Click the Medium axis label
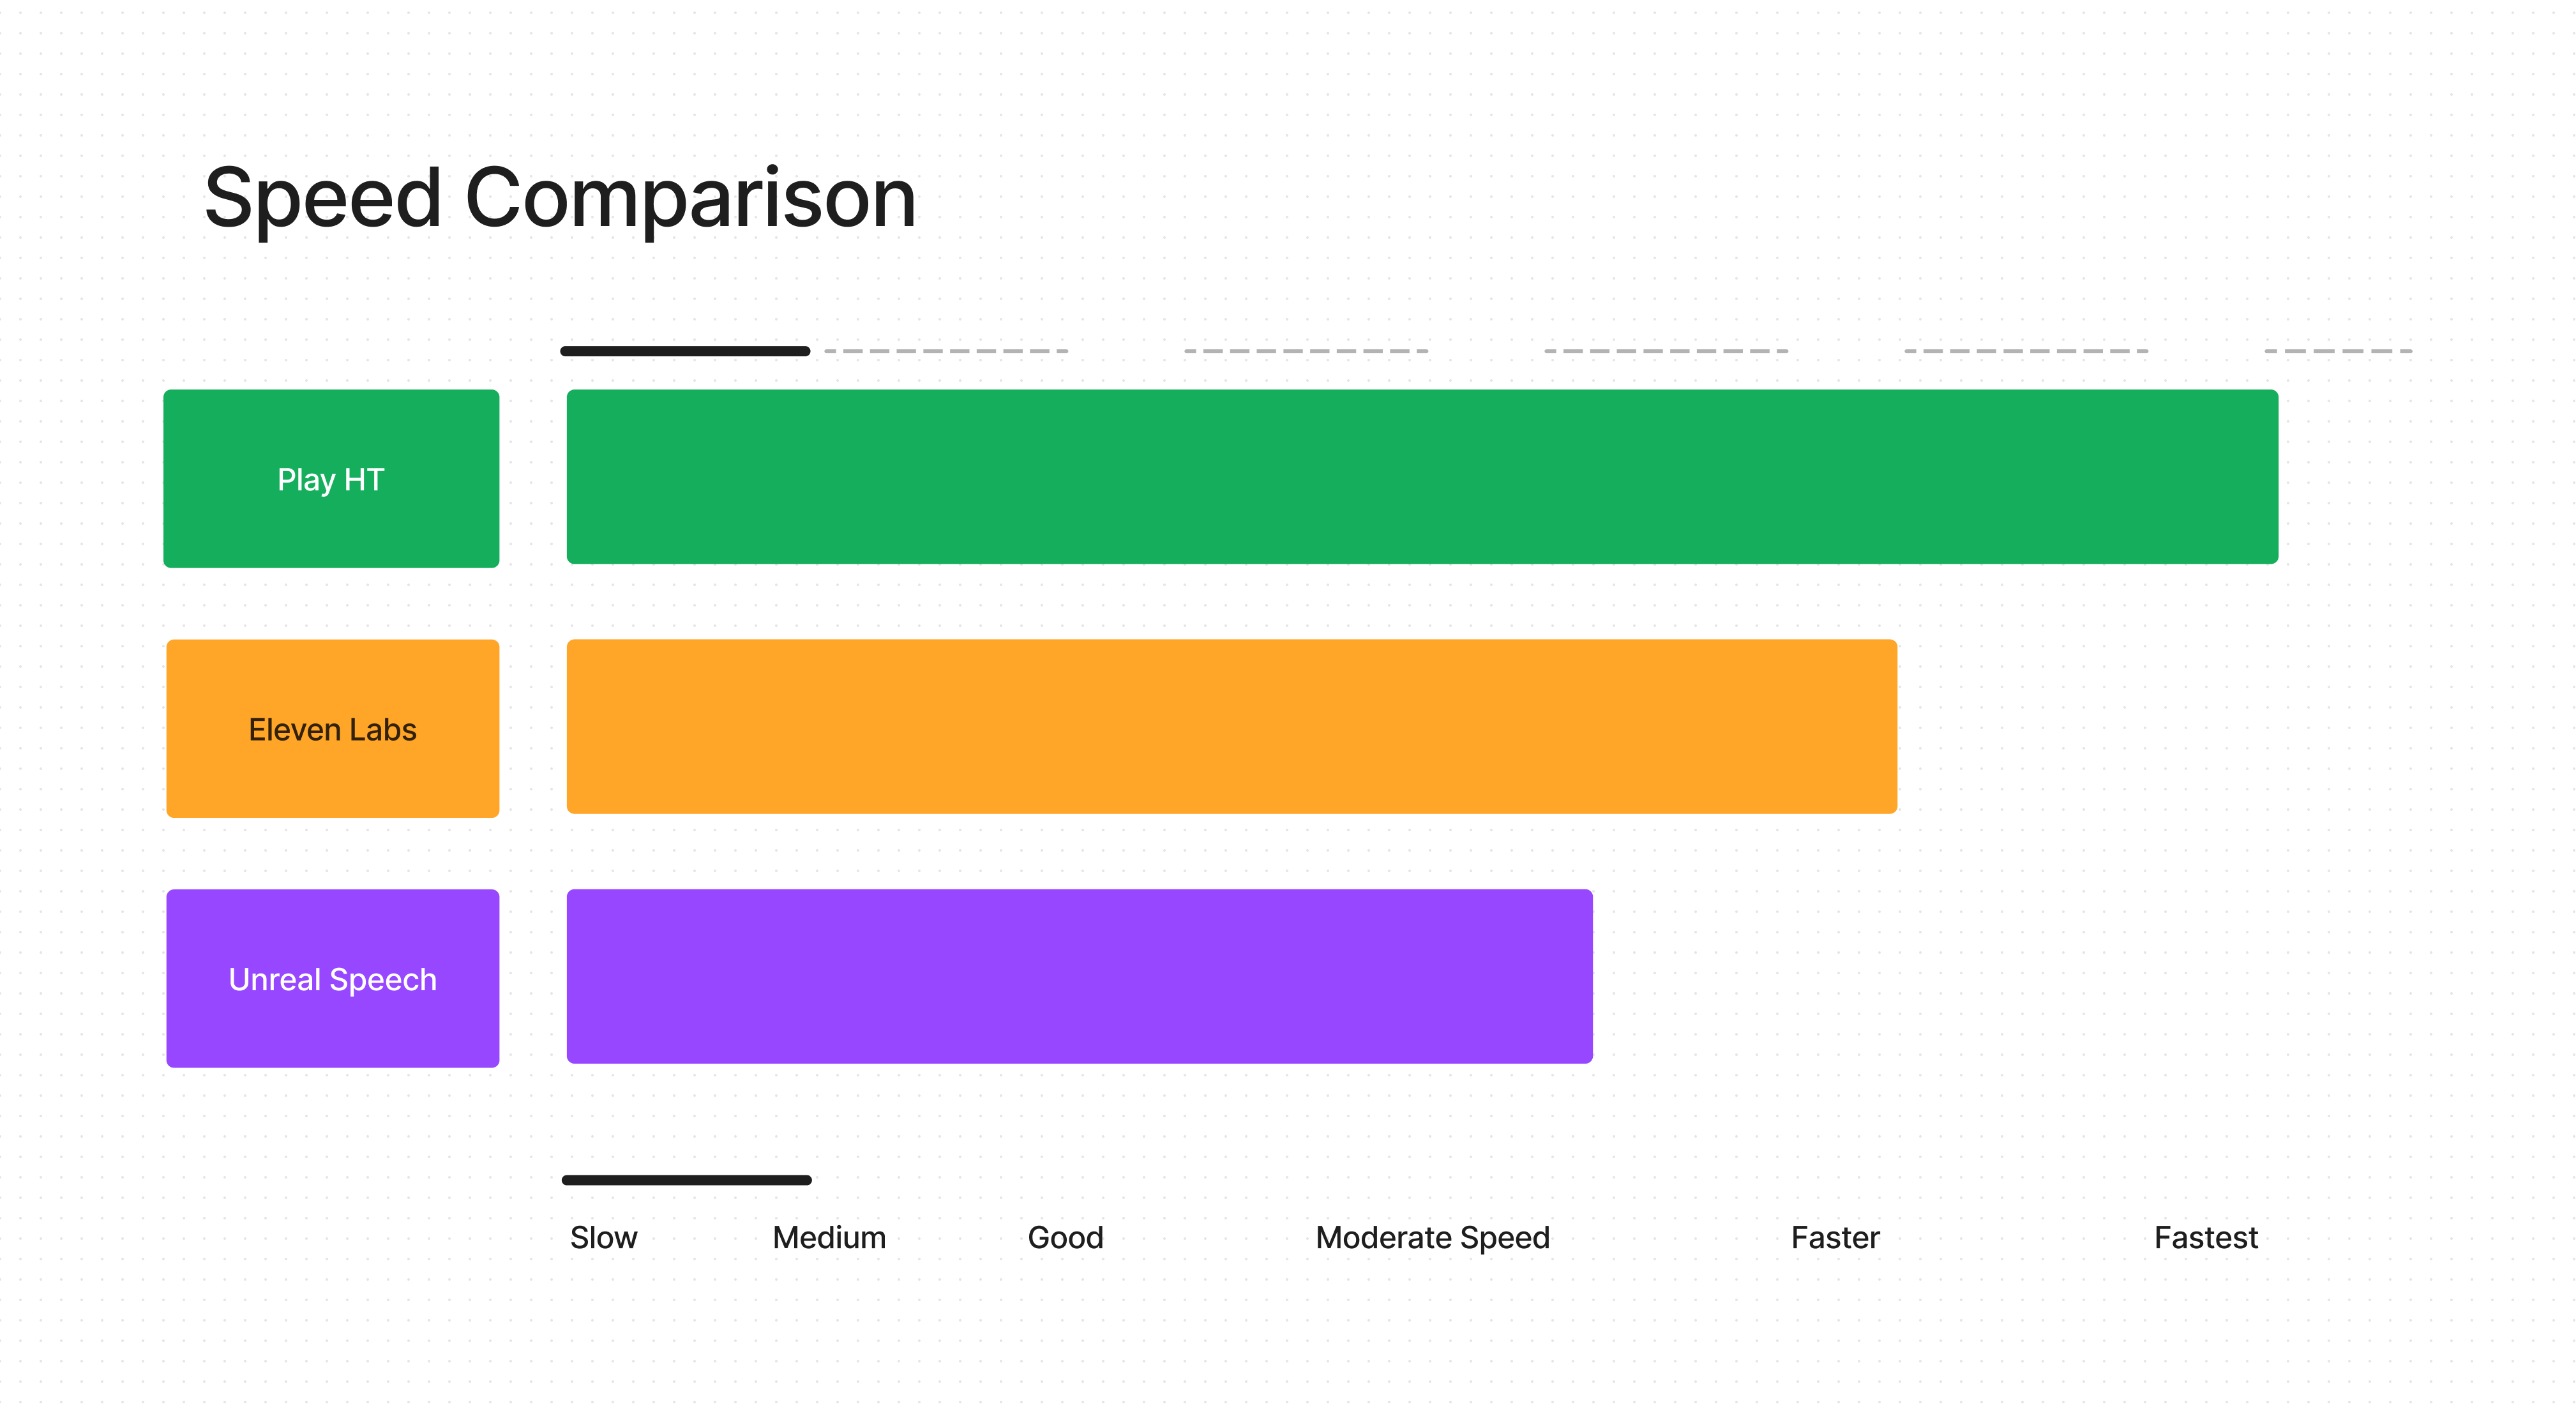Viewport: 2576px width, 1418px height. click(x=829, y=1238)
